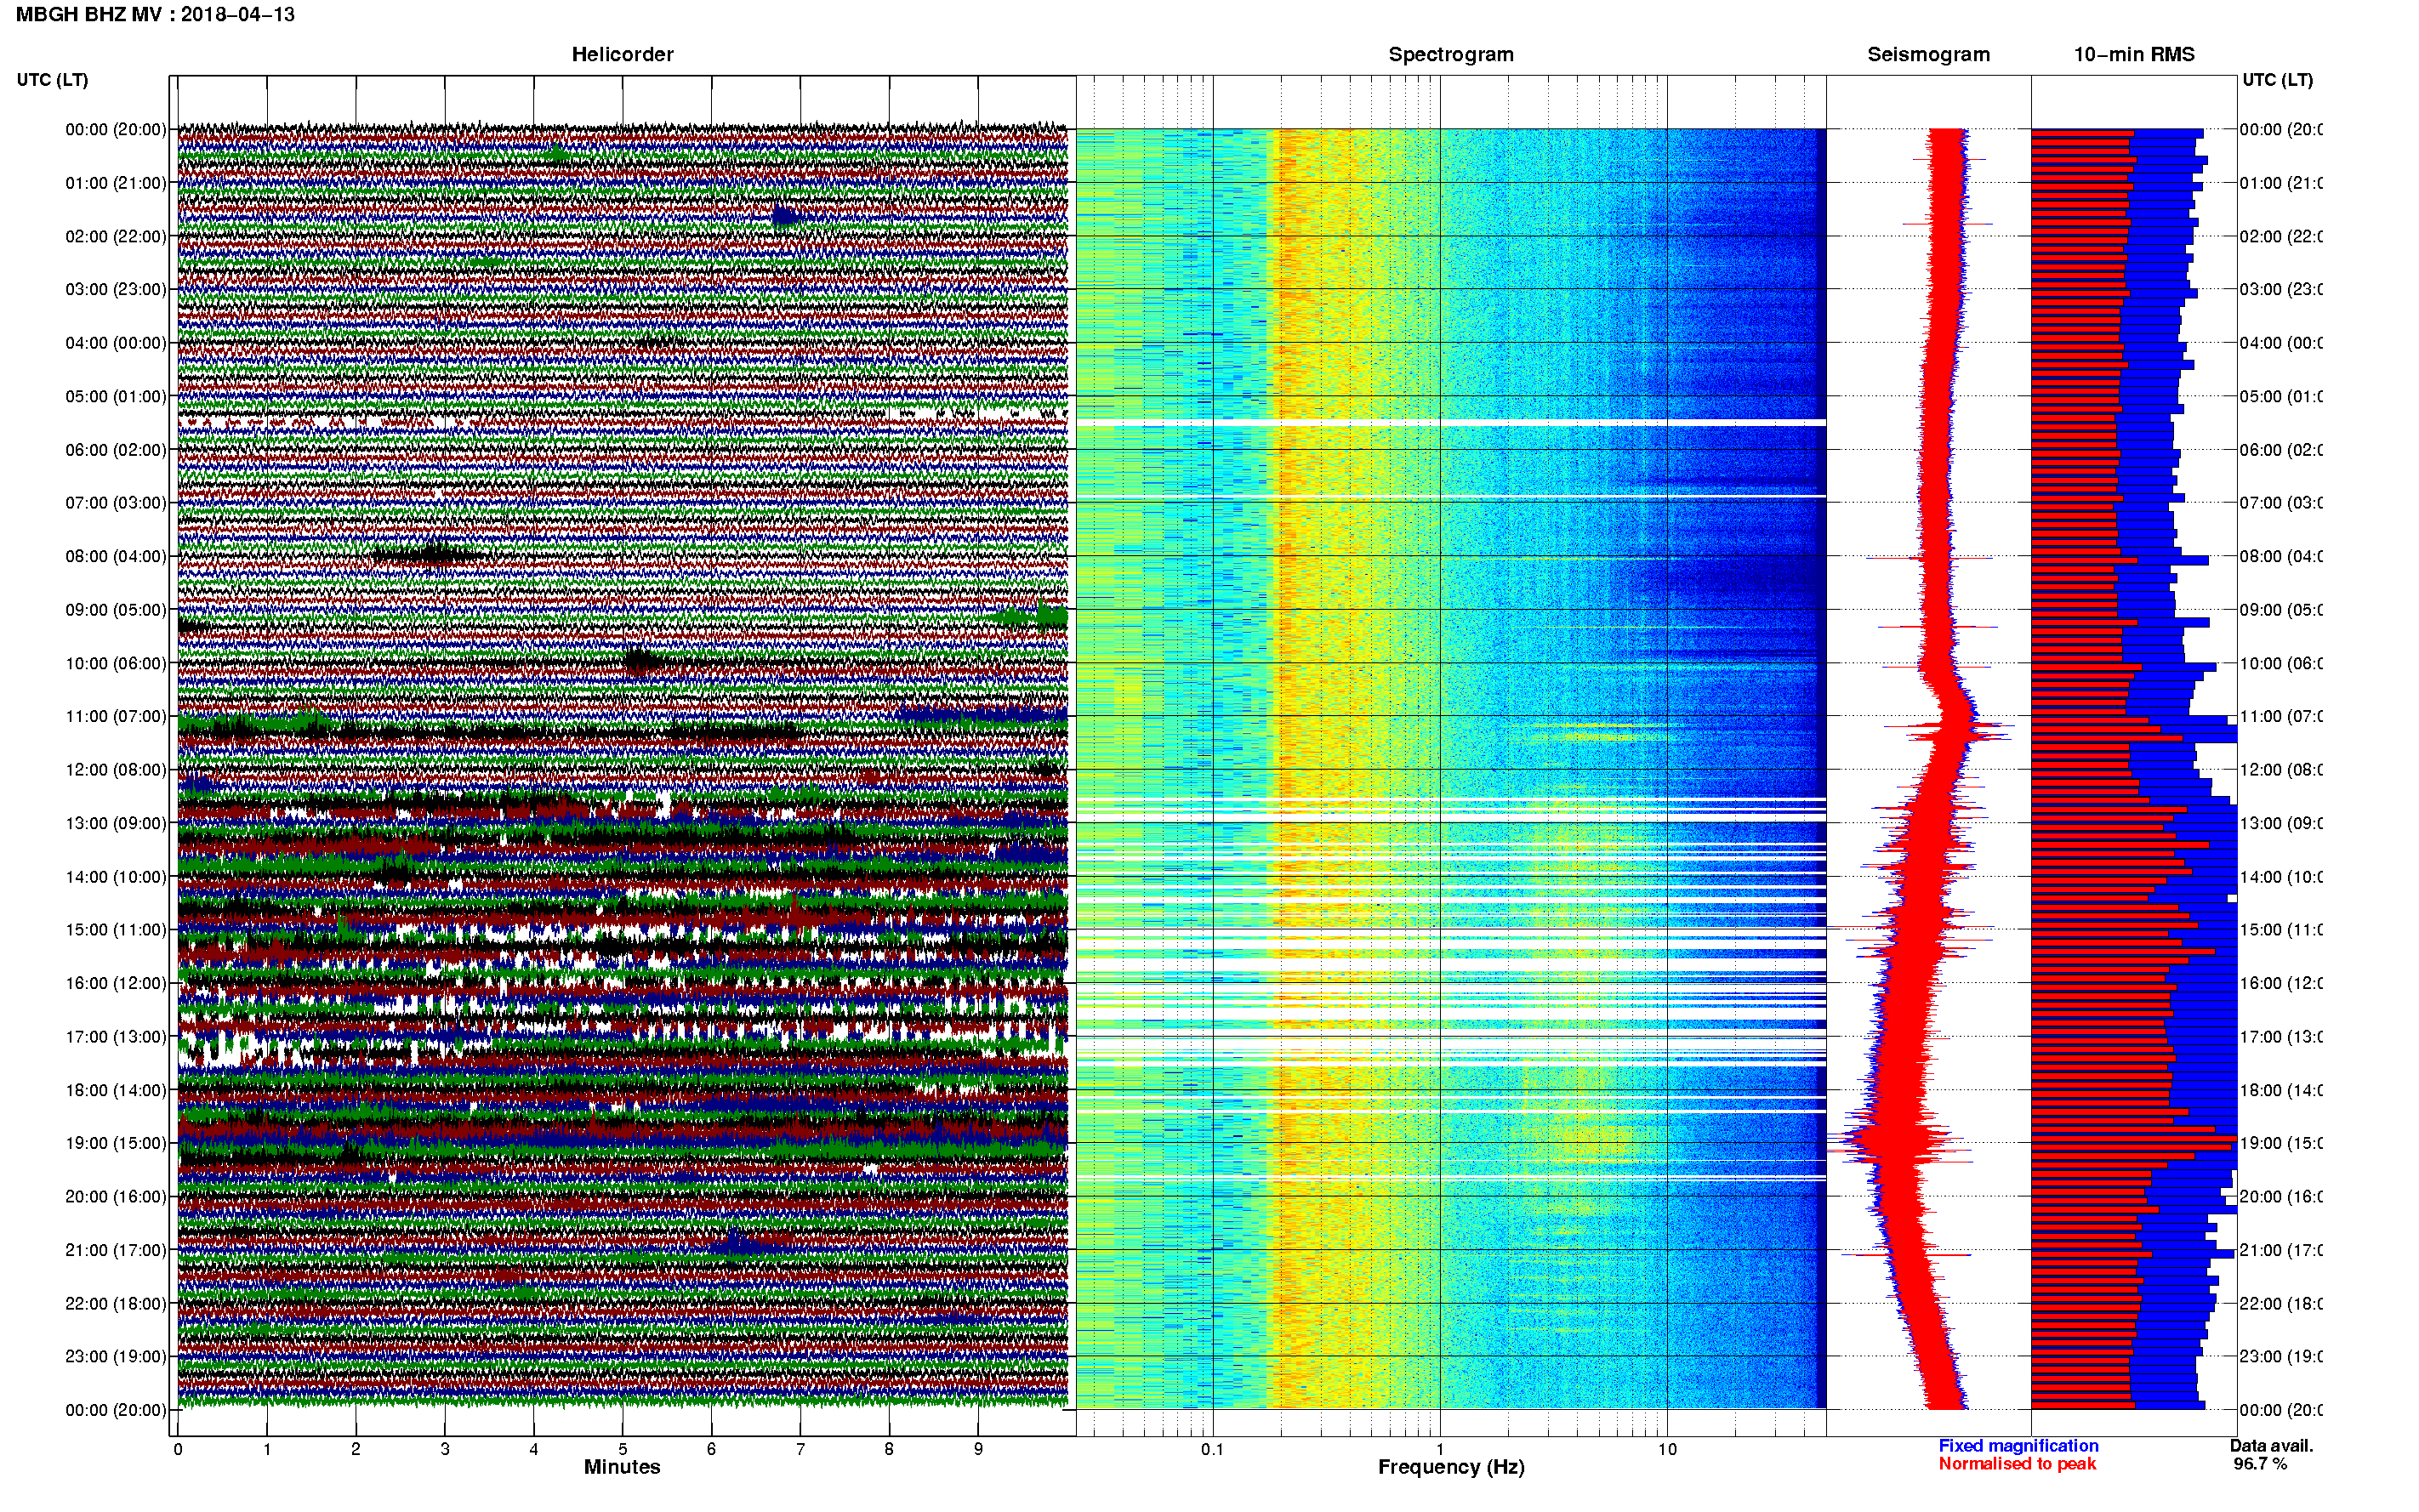Click the white spectrogram data gap before 06:00

(x=1451, y=423)
